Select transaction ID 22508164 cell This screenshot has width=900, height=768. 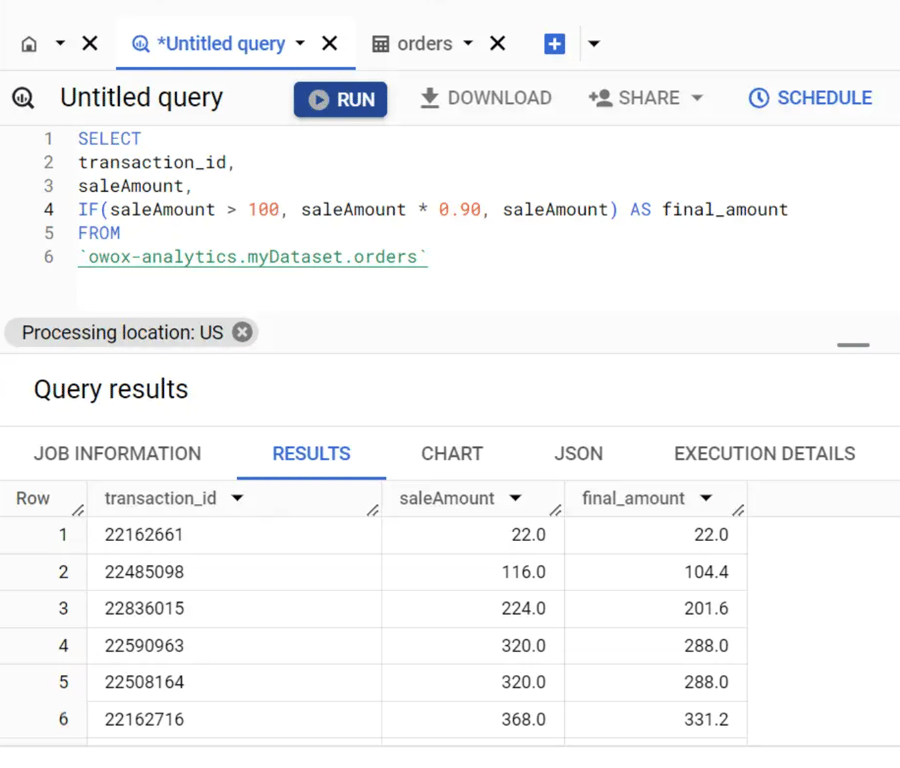(x=234, y=682)
